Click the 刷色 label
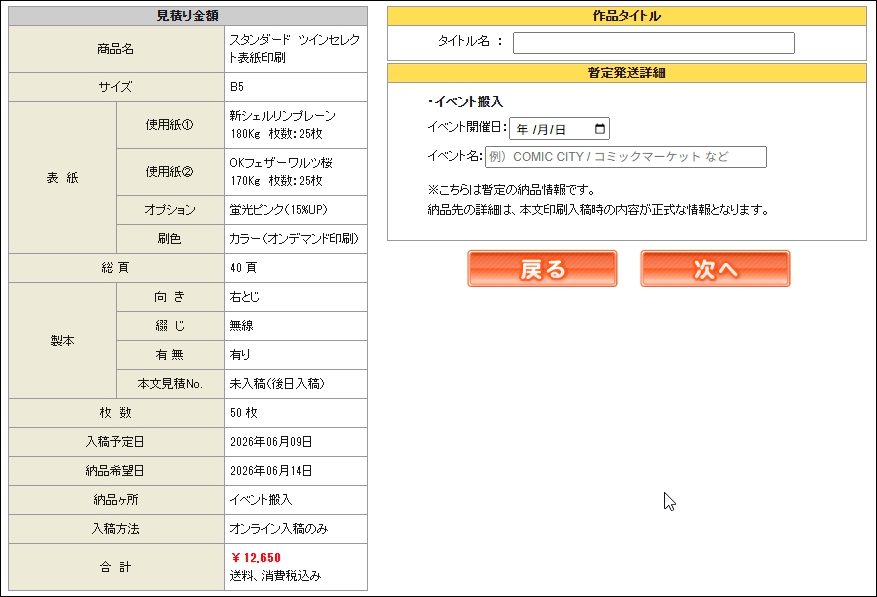Viewport: 877px width, 597px height. tap(170, 239)
